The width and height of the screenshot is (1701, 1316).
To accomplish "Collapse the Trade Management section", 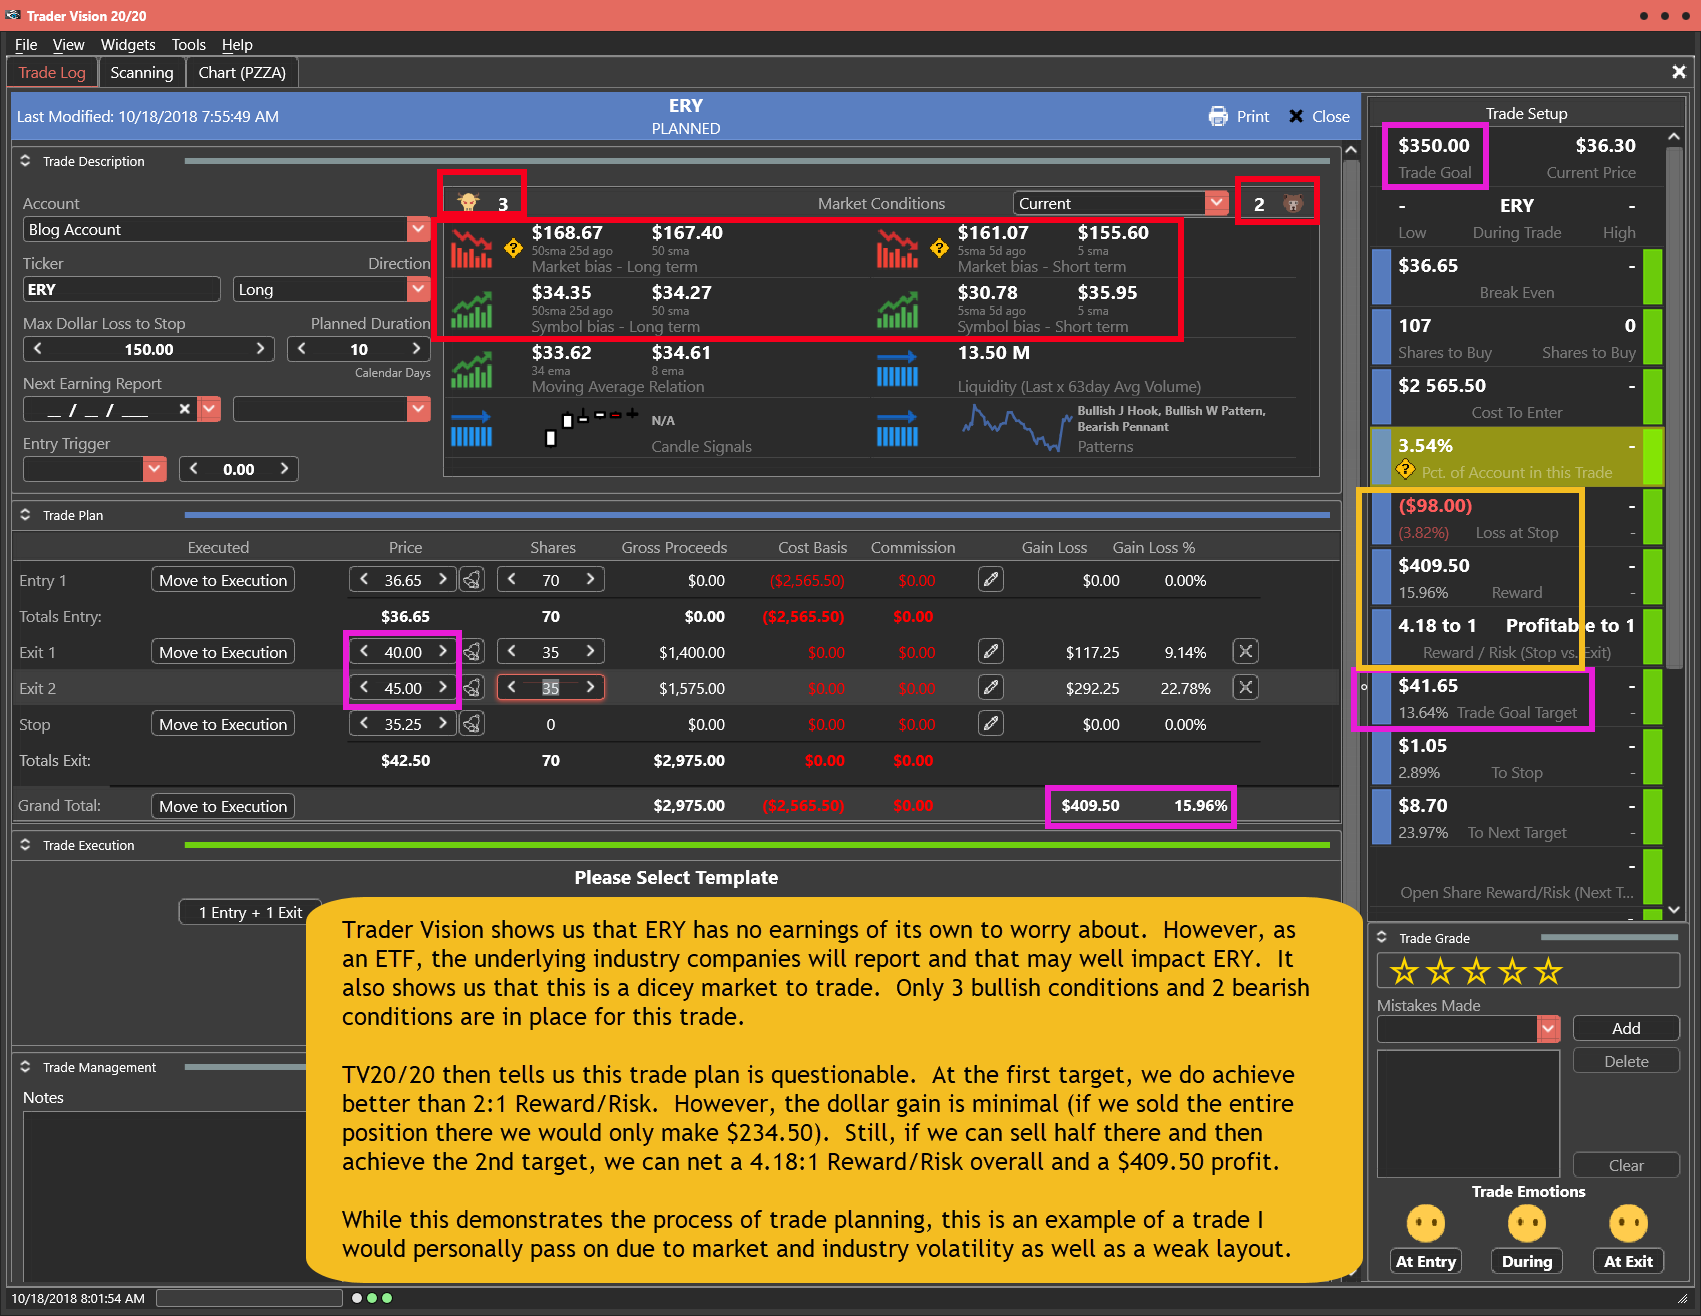I will (x=25, y=1067).
